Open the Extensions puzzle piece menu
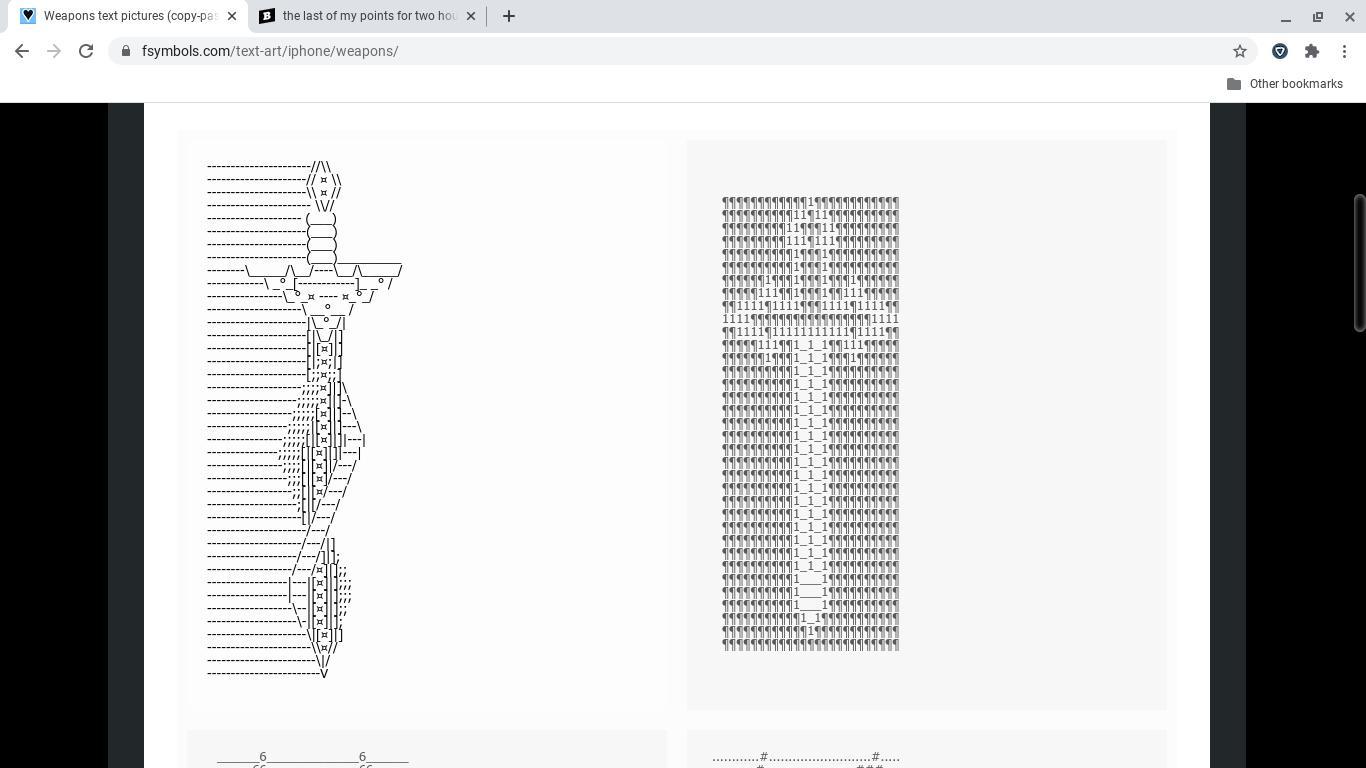The image size is (1366, 768). tap(1312, 51)
